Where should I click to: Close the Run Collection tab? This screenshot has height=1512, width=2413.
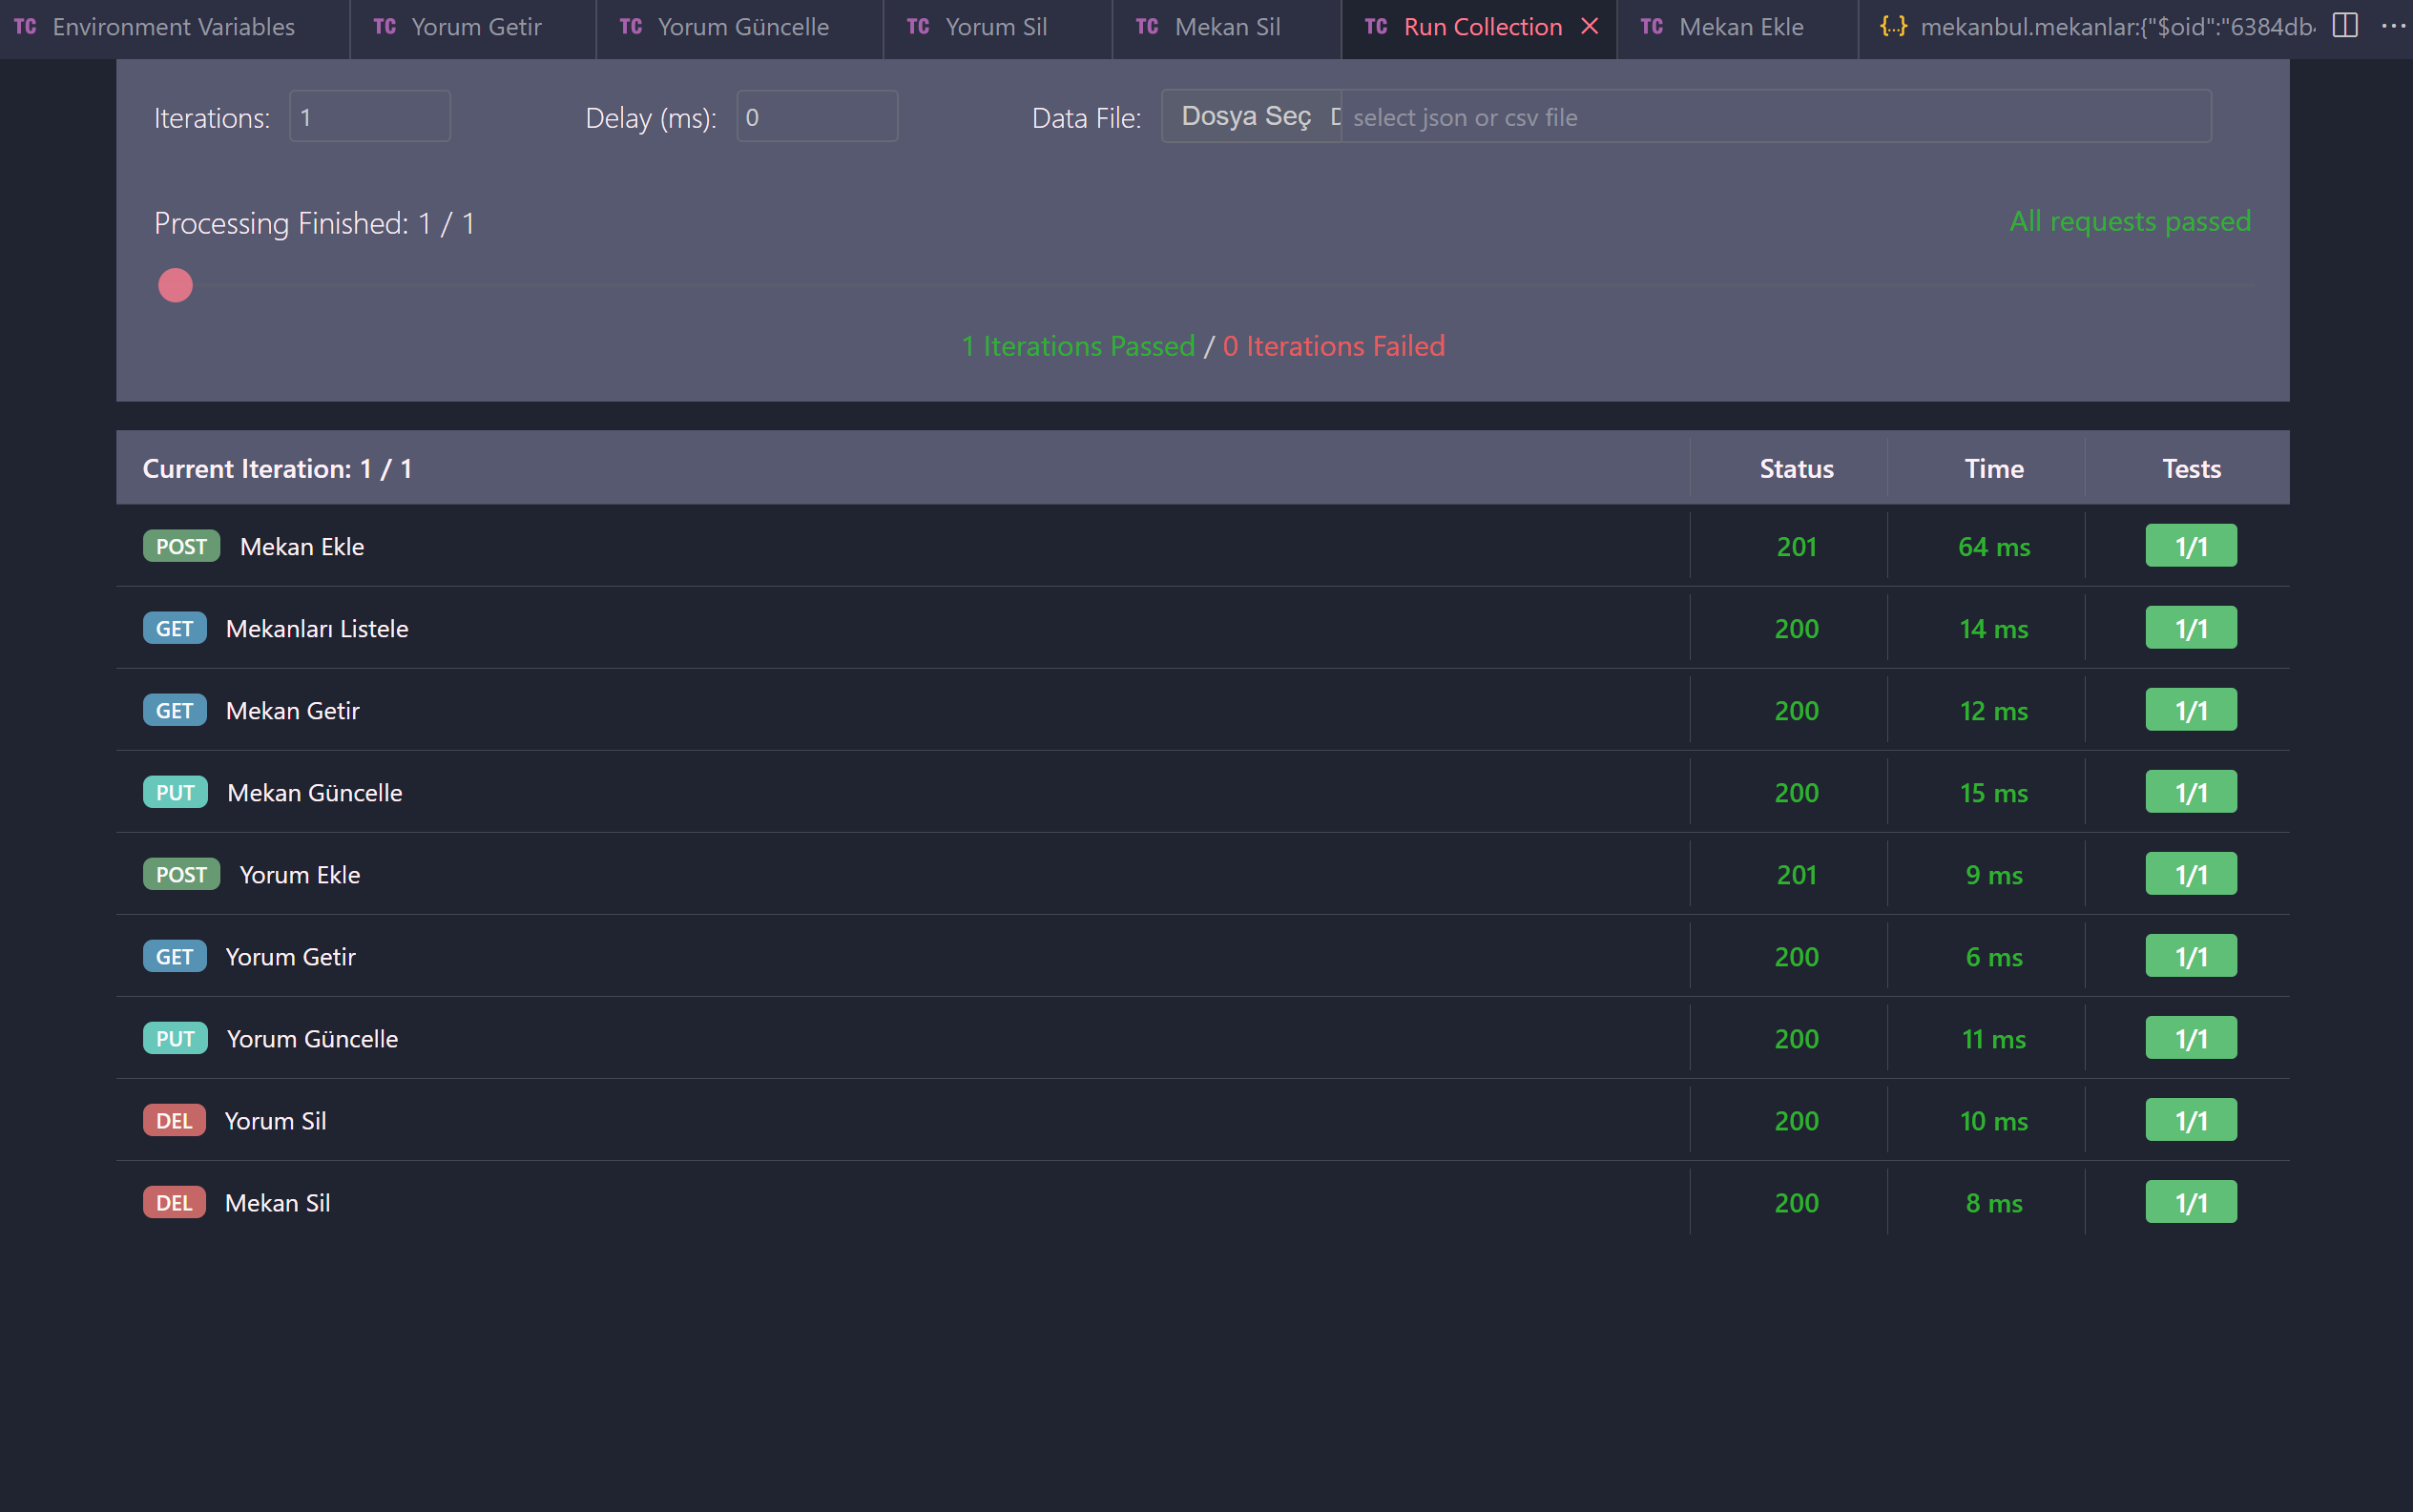[1589, 27]
